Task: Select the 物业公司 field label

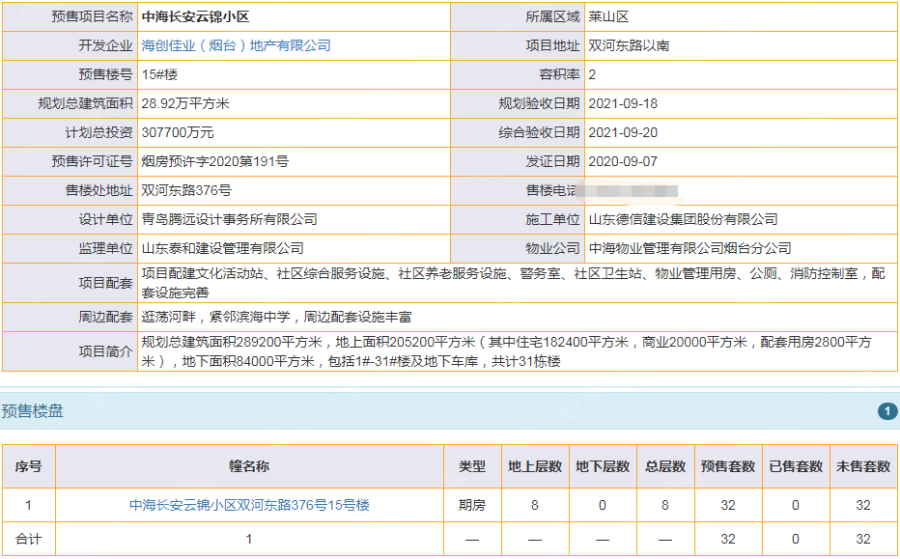Action: pyautogui.click(x=552, y=249)
